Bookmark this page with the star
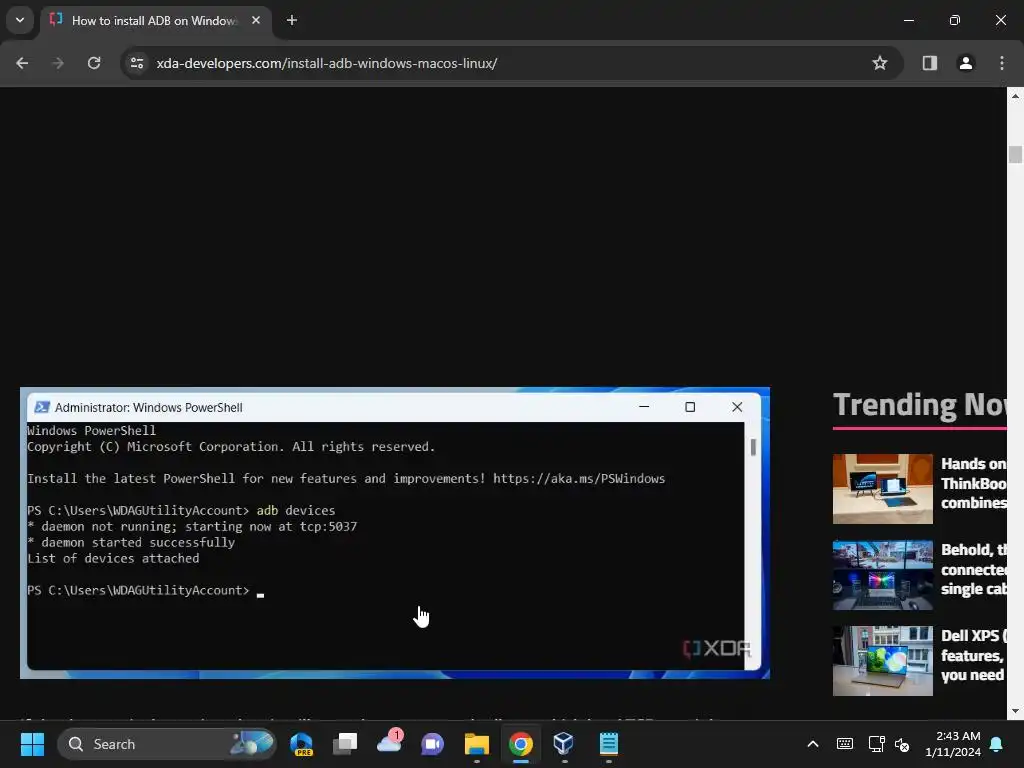The width and height of the screenshot is (1024, 768). [x=880, y=63]
